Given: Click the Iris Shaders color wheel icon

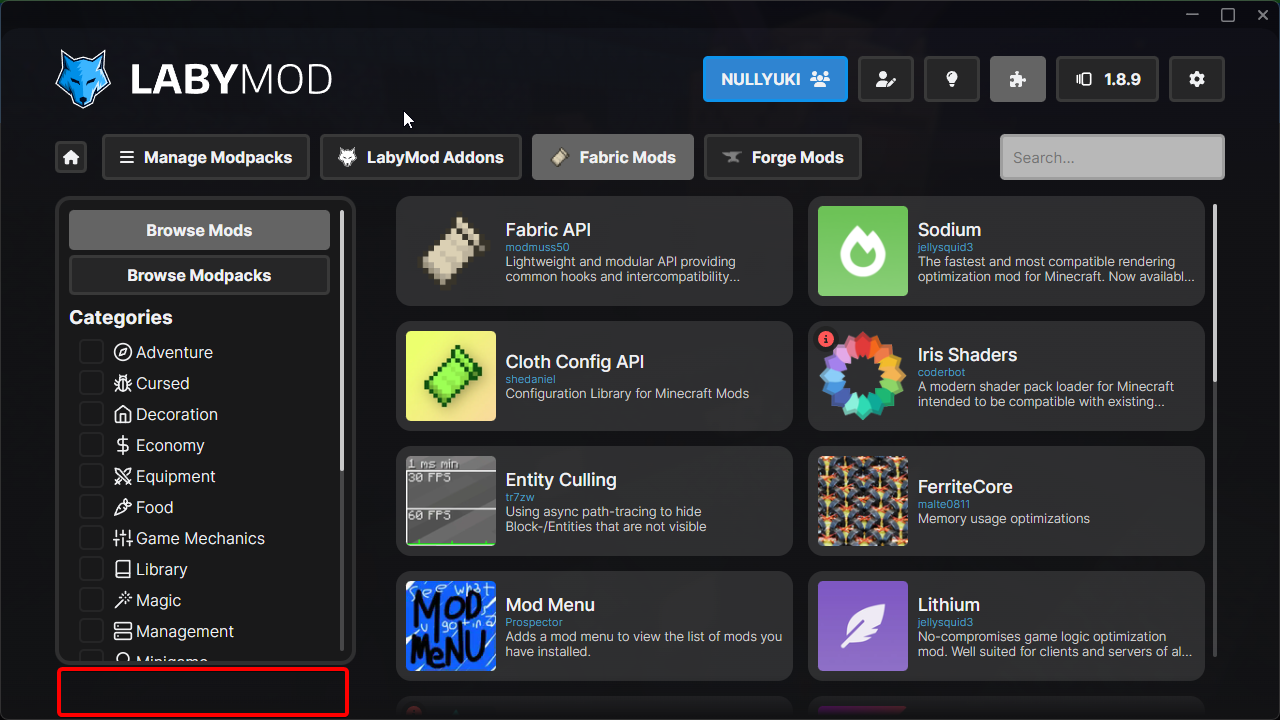Looking at the screenshot, I should [x=863, y=376].
